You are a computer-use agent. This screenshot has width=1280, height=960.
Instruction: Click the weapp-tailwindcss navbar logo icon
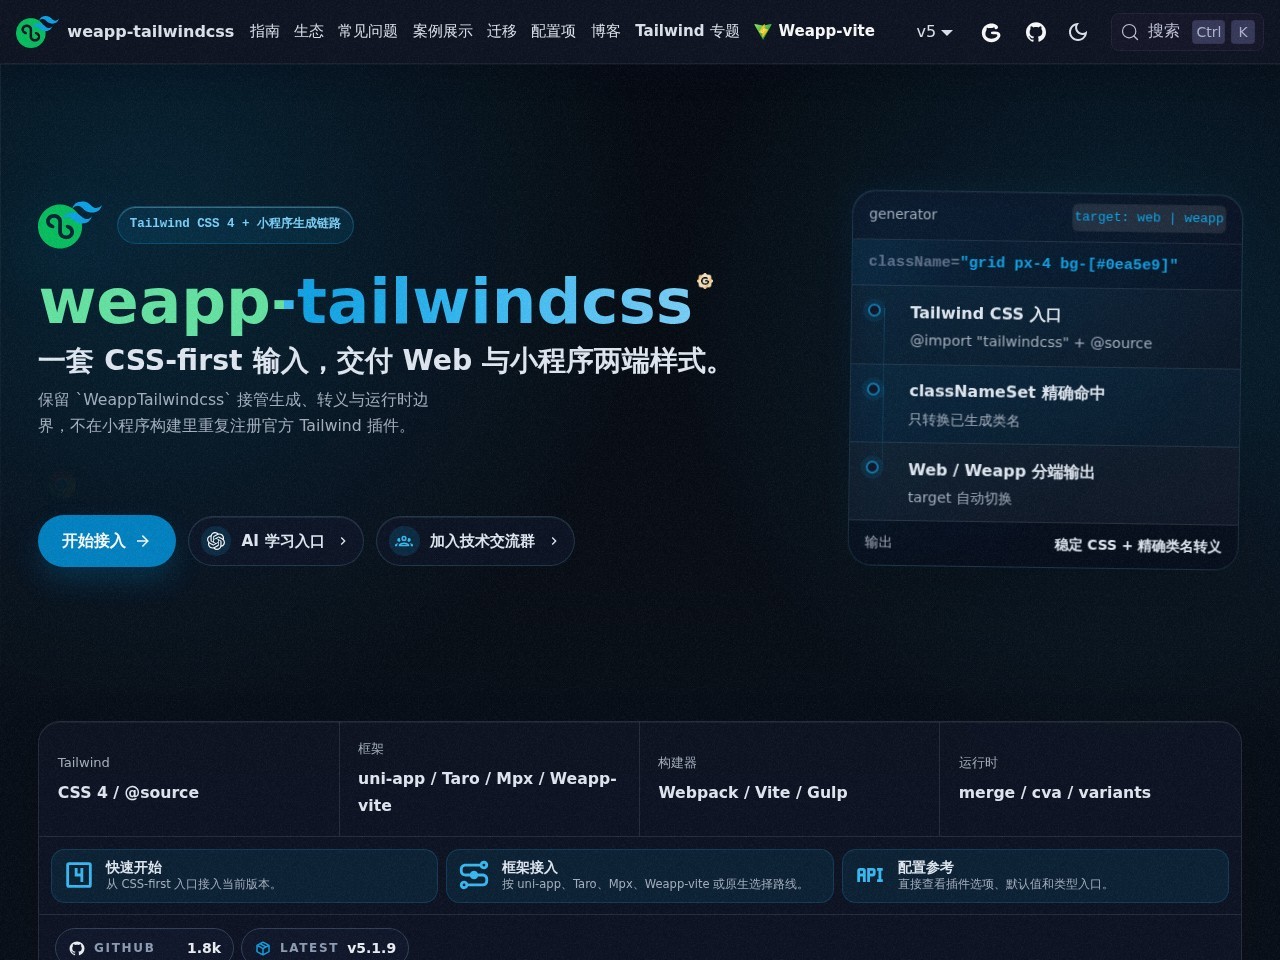37,31
